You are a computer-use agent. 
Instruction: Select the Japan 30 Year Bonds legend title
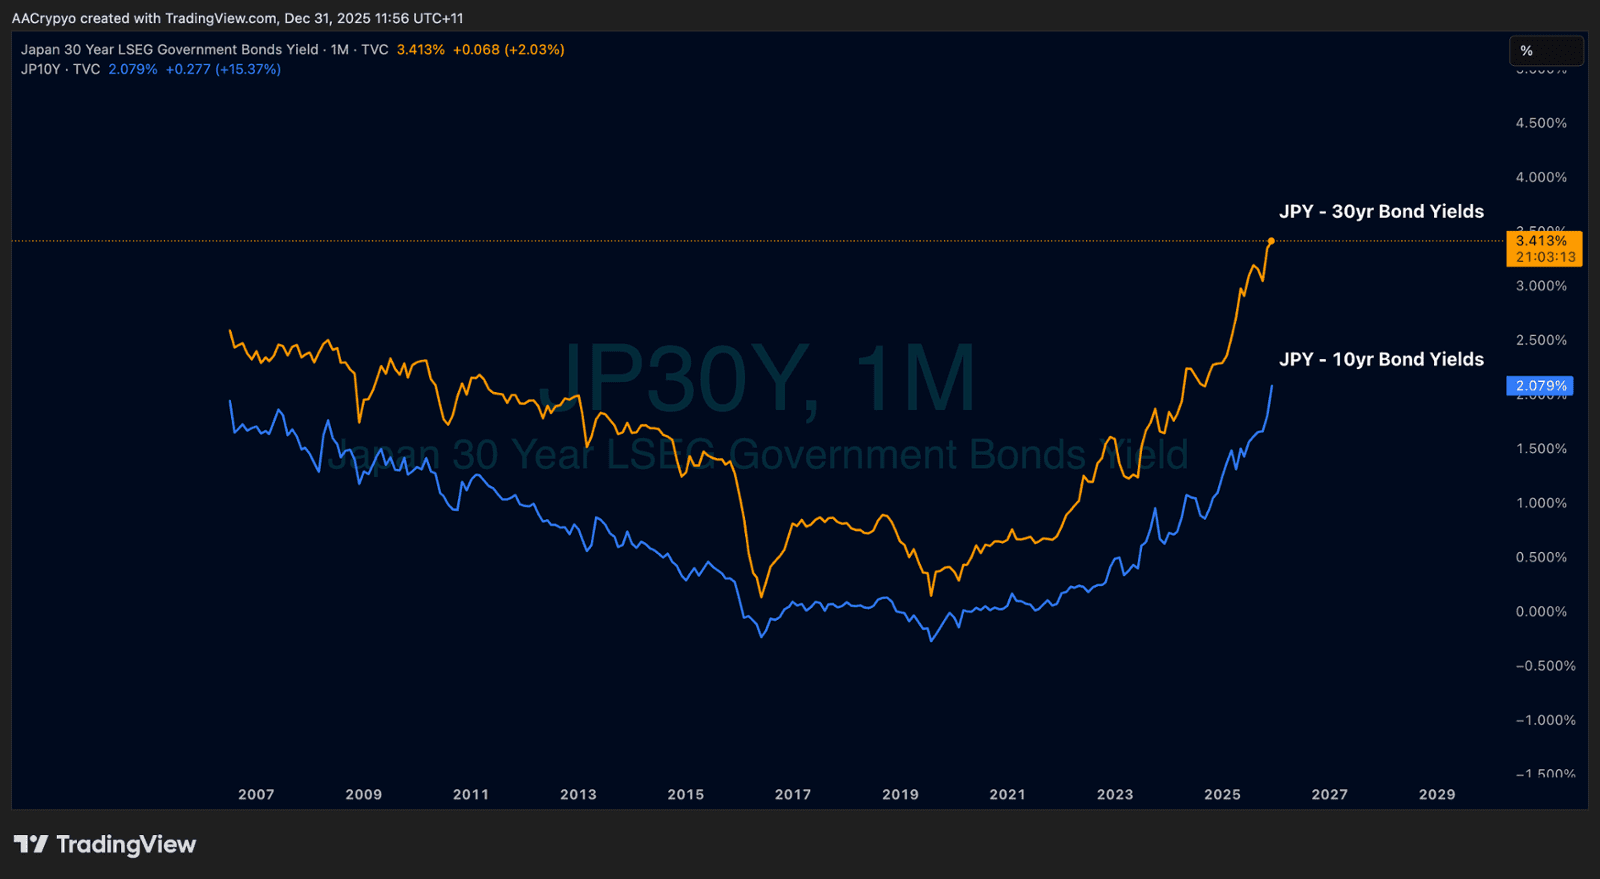pyautogui.click(x=170, y=49)
